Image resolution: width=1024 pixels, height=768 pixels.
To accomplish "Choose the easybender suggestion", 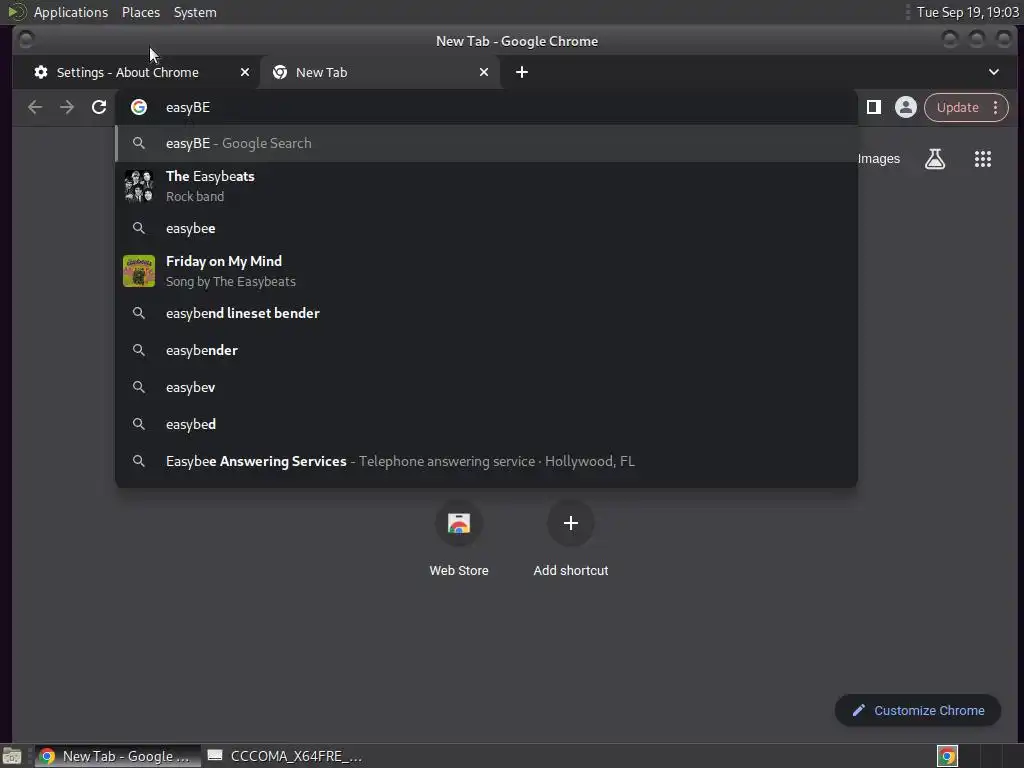I will pos(486,351).
